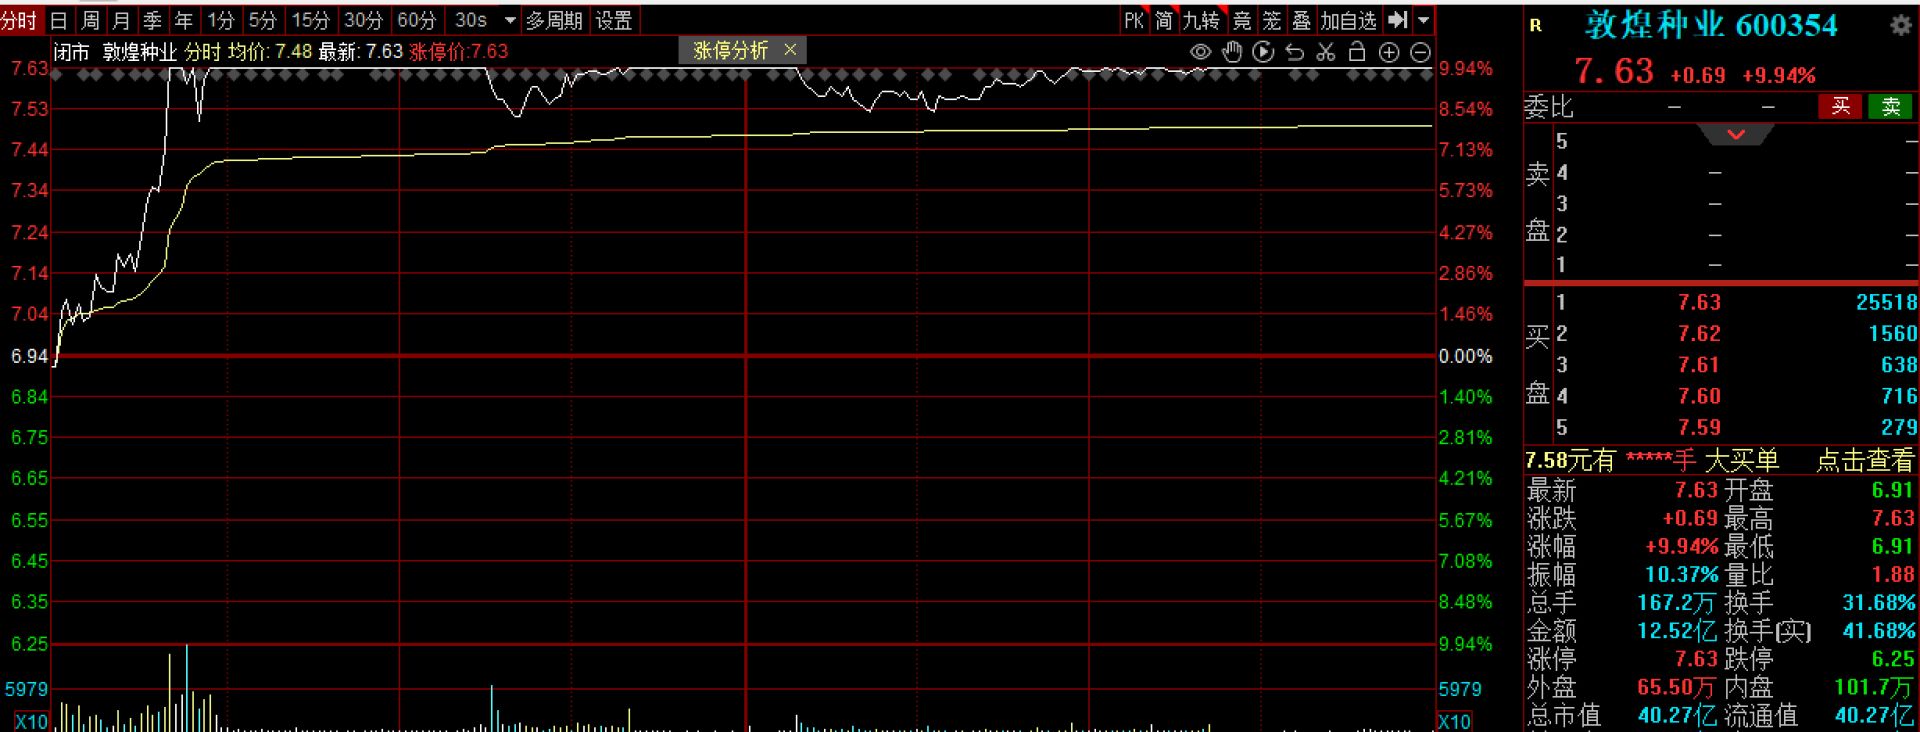The height and width of the screenshot is (732, 1920).
Task: Open dropdown arrow next to 加自选
Action: click(1424, 20)
